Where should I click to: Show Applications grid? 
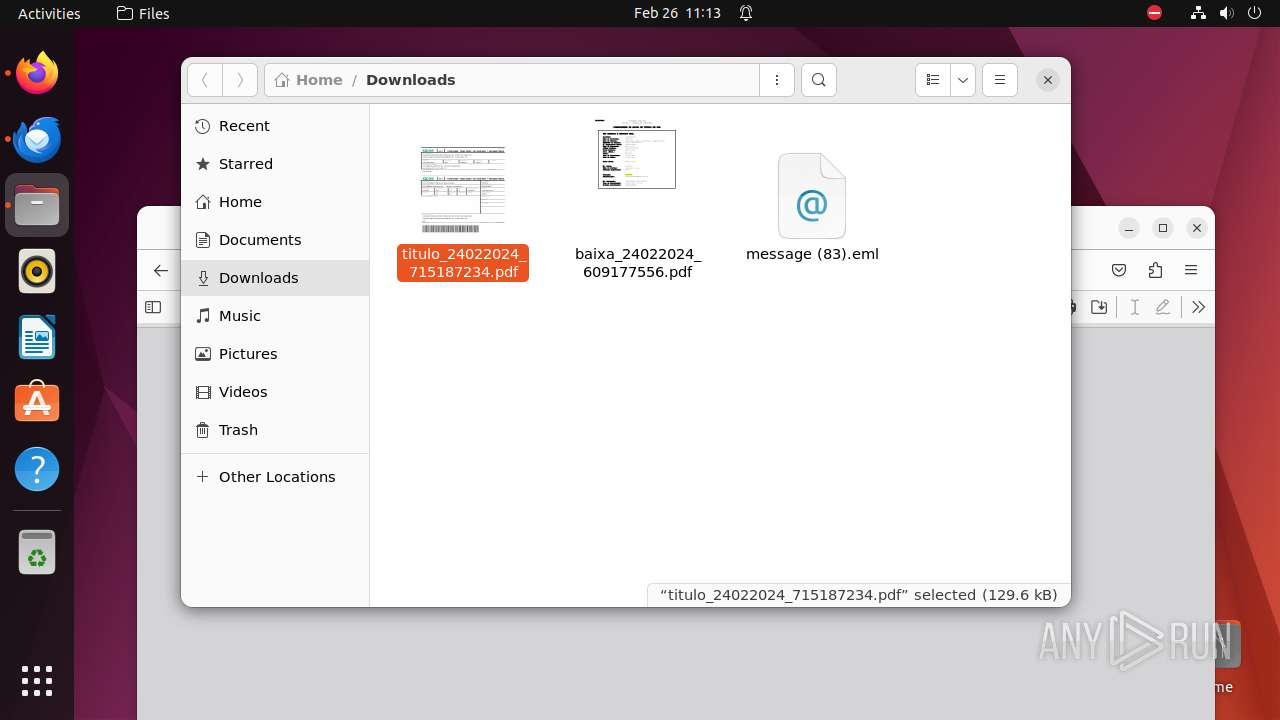tap(37, 681)
